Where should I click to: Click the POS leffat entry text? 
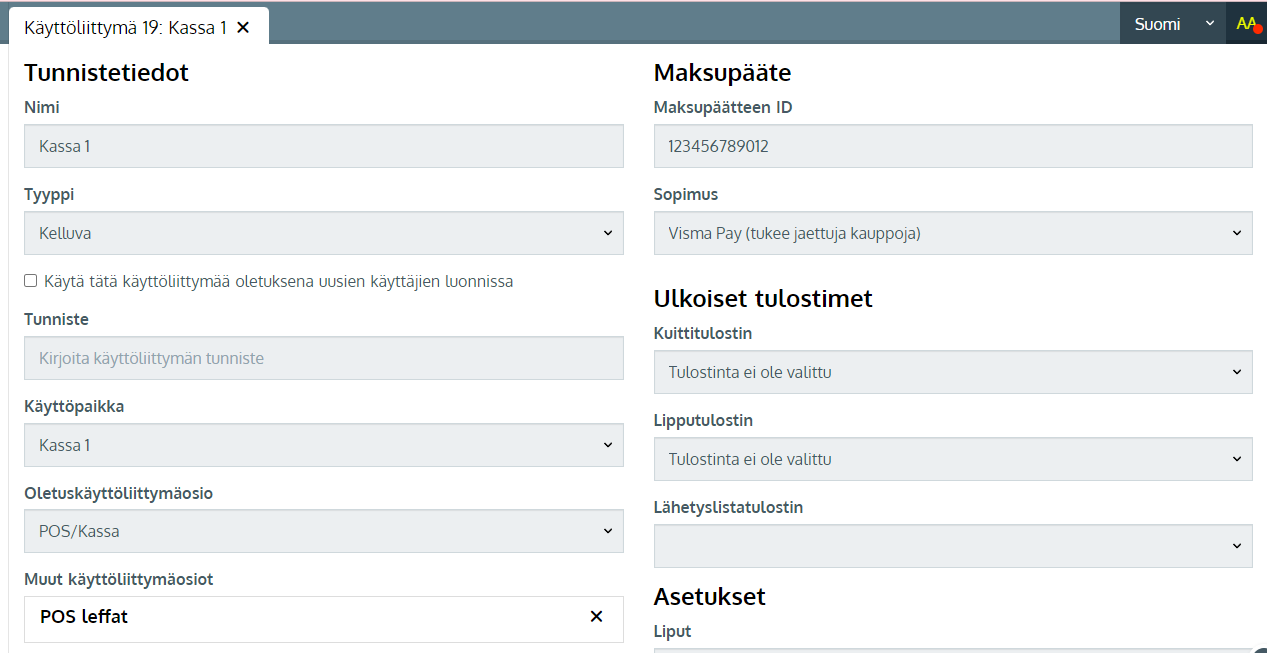tap(84, 617)
